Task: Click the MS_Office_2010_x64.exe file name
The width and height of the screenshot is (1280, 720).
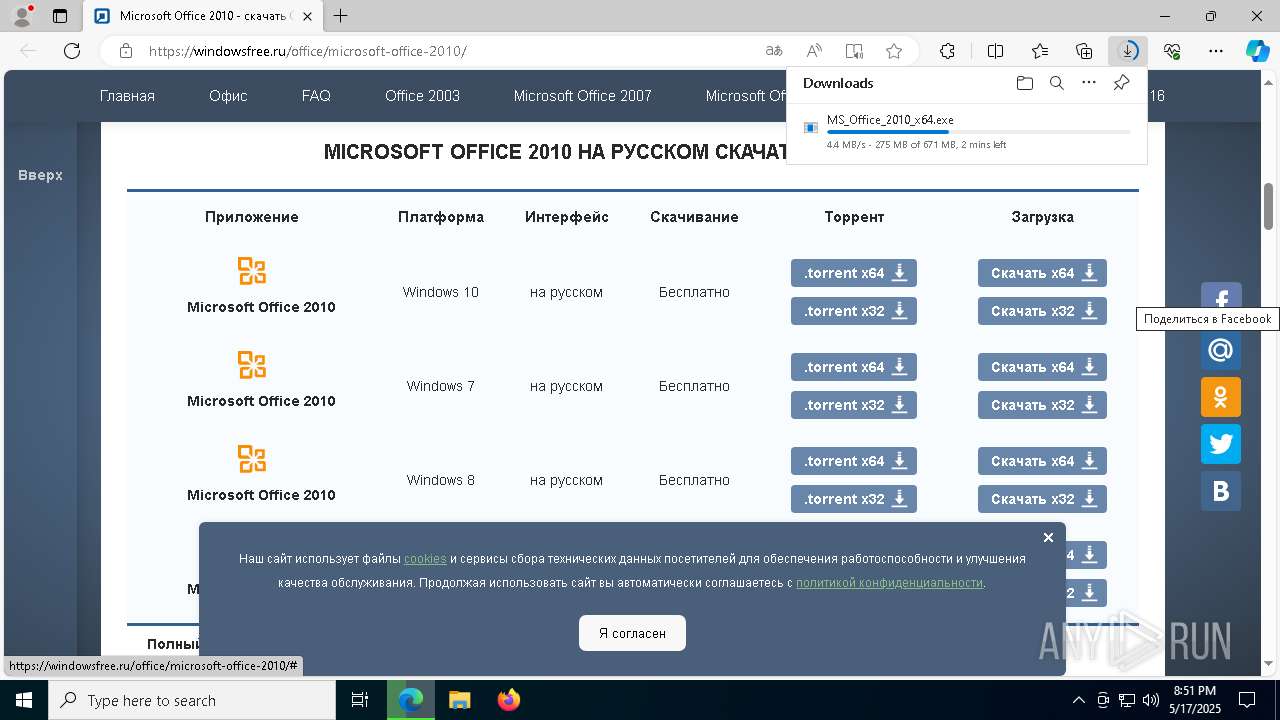Action: coord(890,120)
